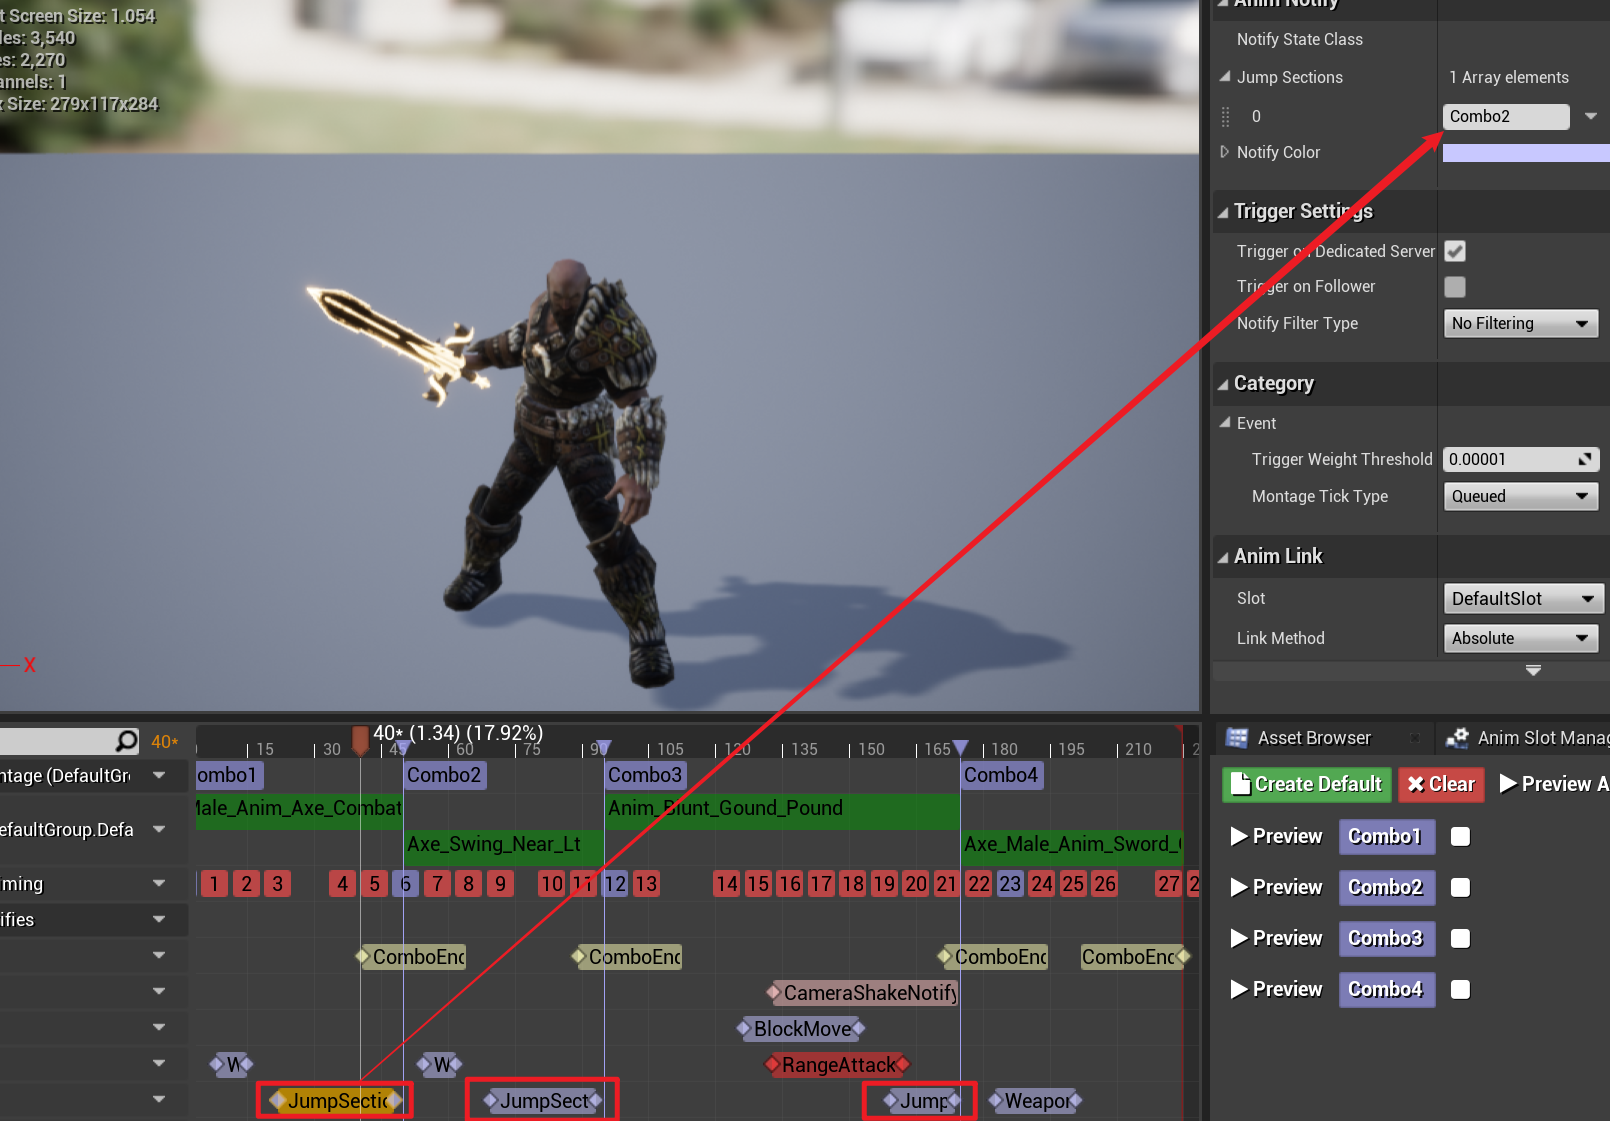Open the Timing track dropdown arrow
Image resolution: width=1610 pixels, height=1121 pixels.
coord(159,883)
